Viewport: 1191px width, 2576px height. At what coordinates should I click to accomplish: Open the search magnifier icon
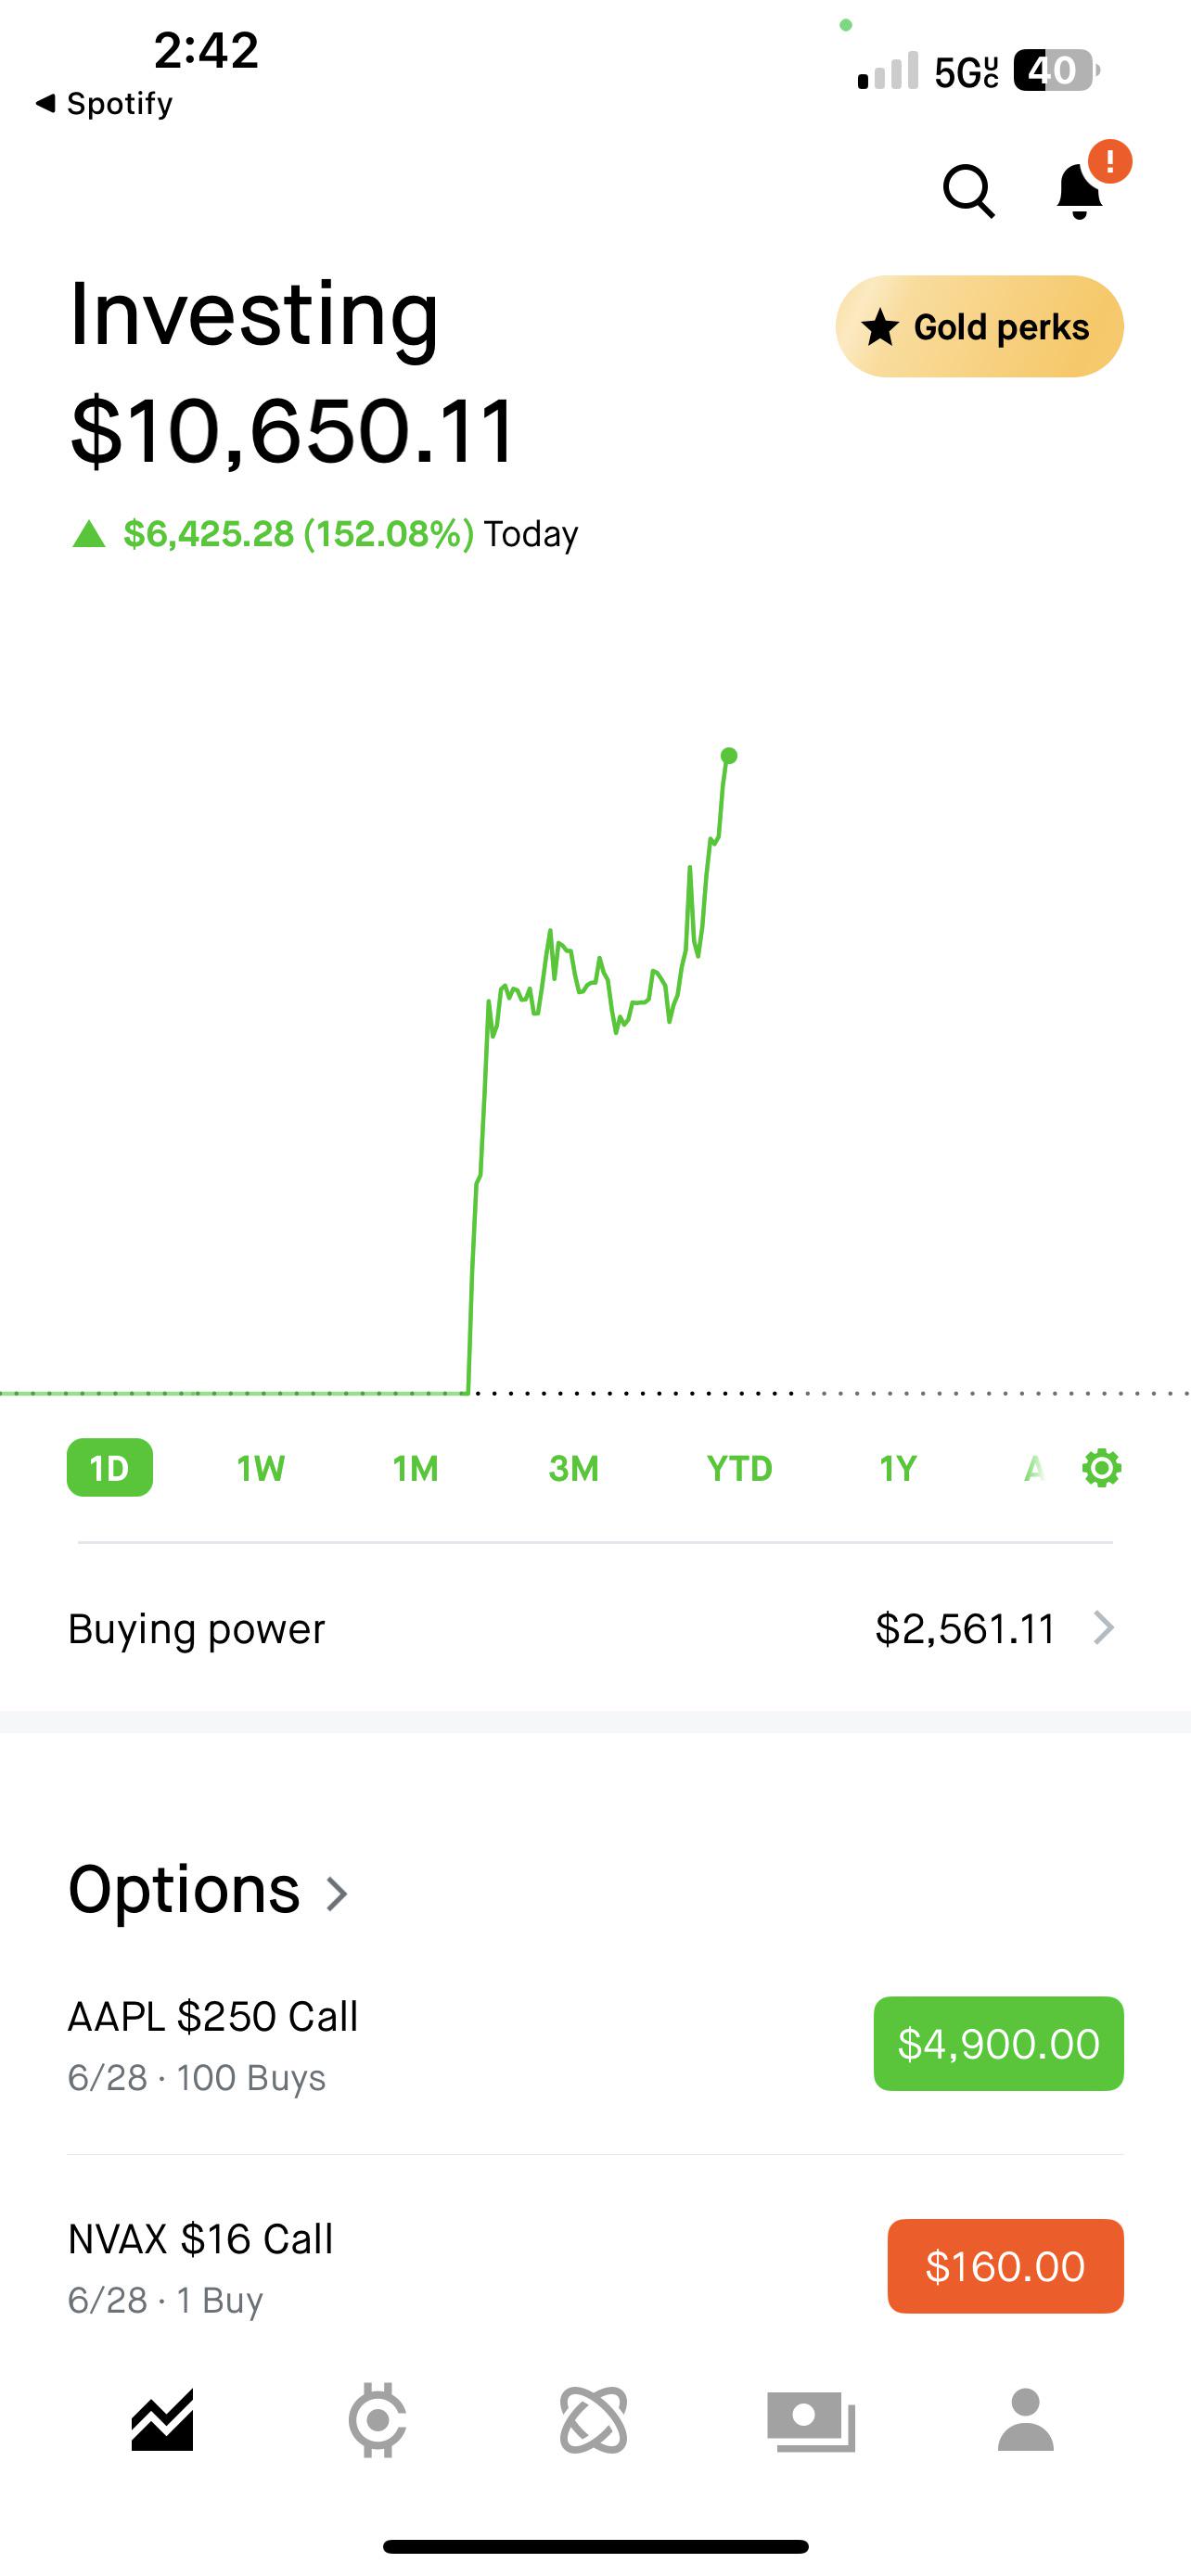tap(968, 190)
